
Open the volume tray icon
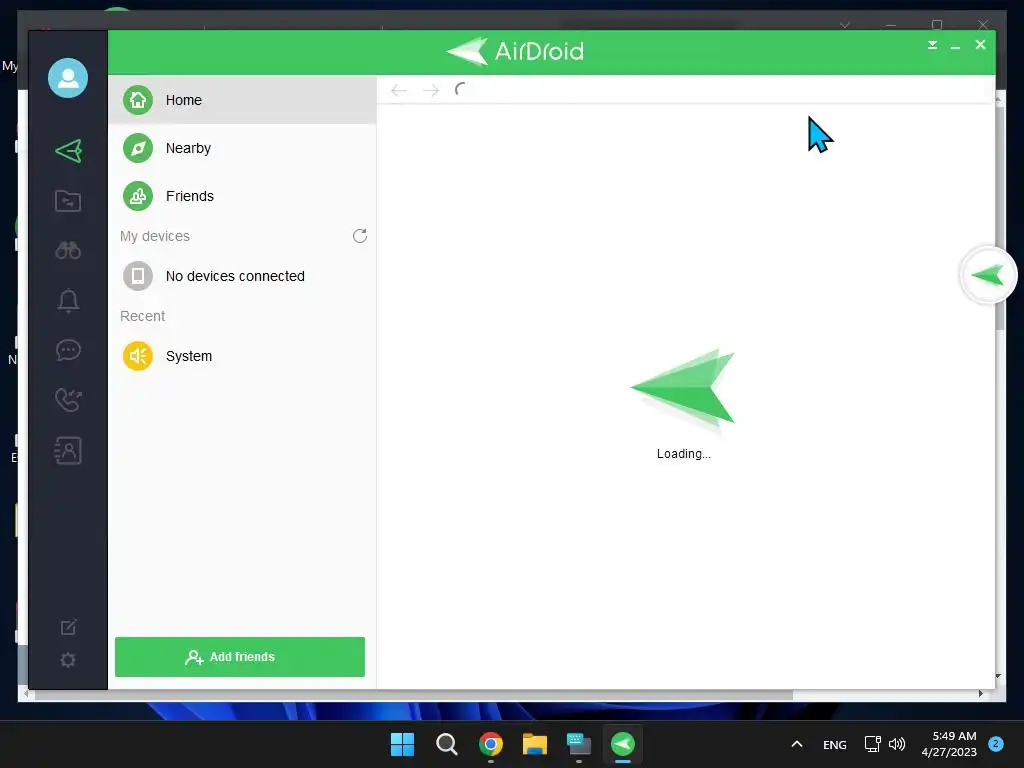[897, 744]
